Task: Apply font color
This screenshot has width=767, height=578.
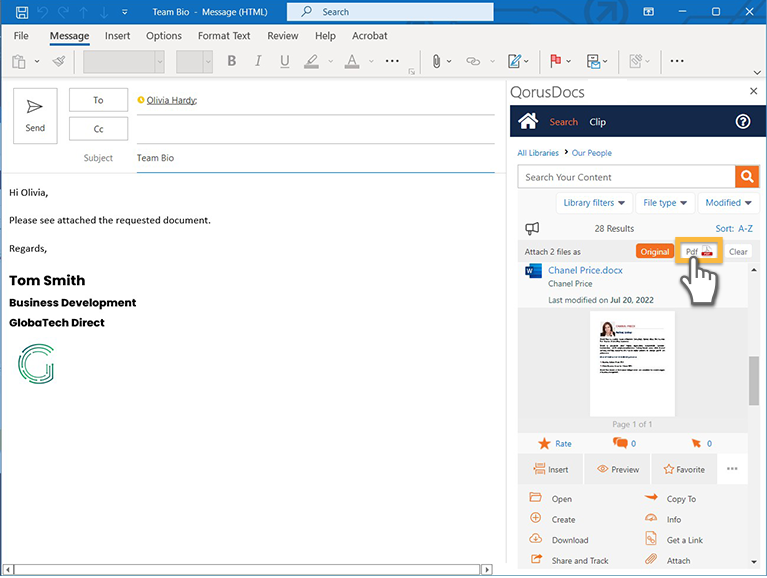Action: click(x=352, y=61)
